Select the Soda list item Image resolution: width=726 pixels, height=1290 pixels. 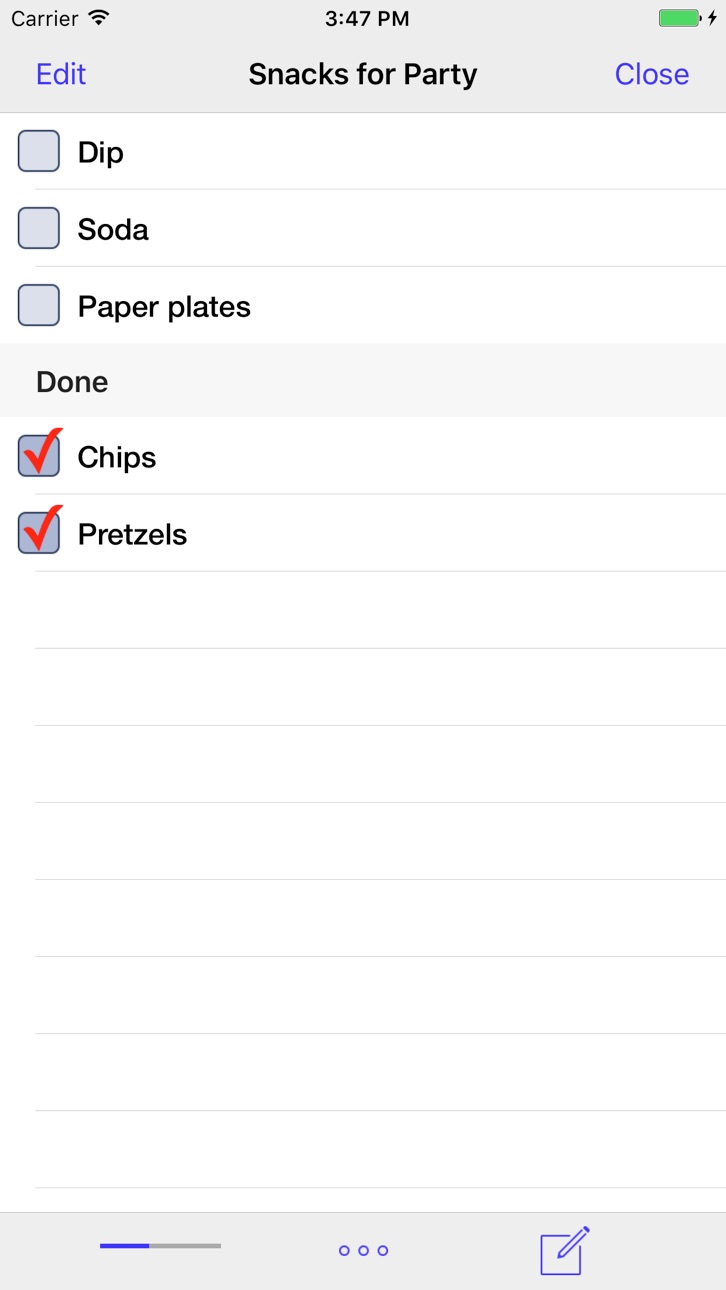click(x=363, y=228)
